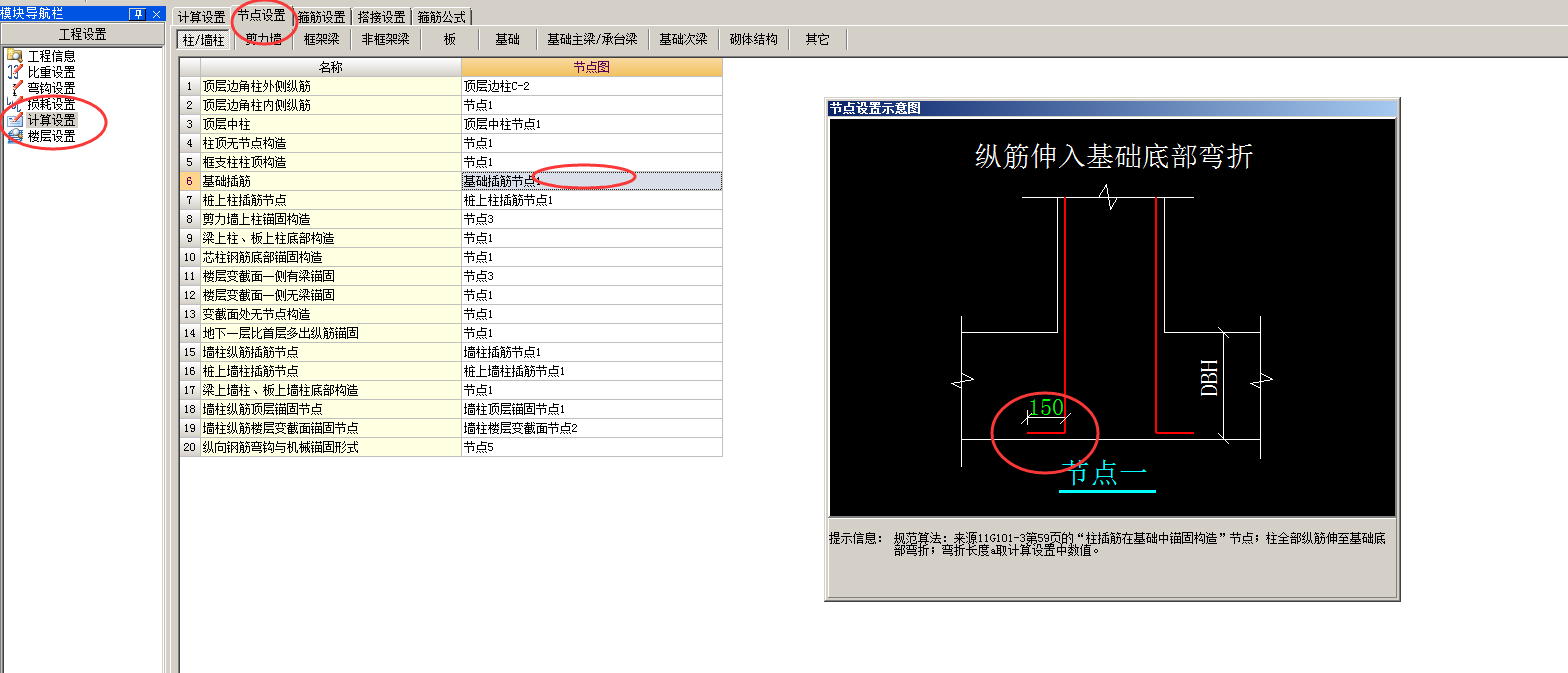Select row 墙柱纵筋插筋节点
The width and height of the screenshot is (1568, 673).
pyautogui.click(x=331, y=352)
